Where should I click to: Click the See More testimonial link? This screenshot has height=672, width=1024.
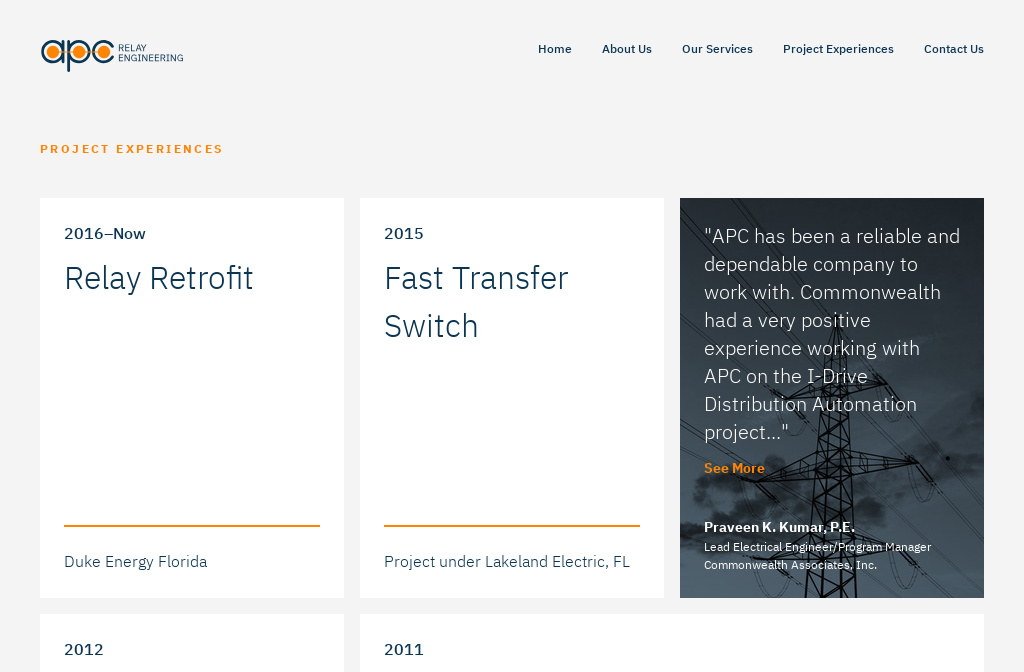pos(734,467)
